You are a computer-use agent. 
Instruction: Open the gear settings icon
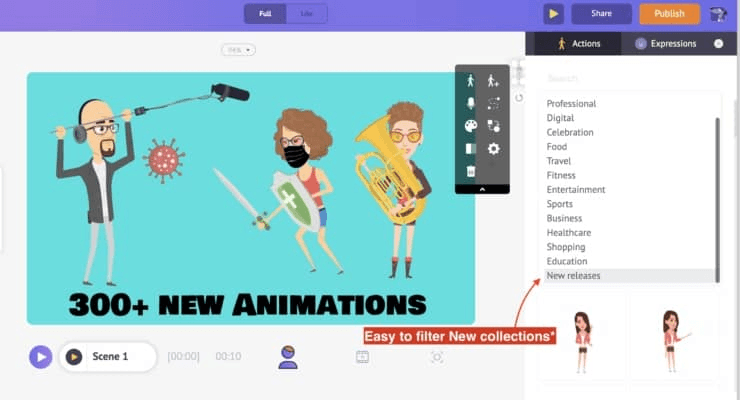(x=493, y=149)
